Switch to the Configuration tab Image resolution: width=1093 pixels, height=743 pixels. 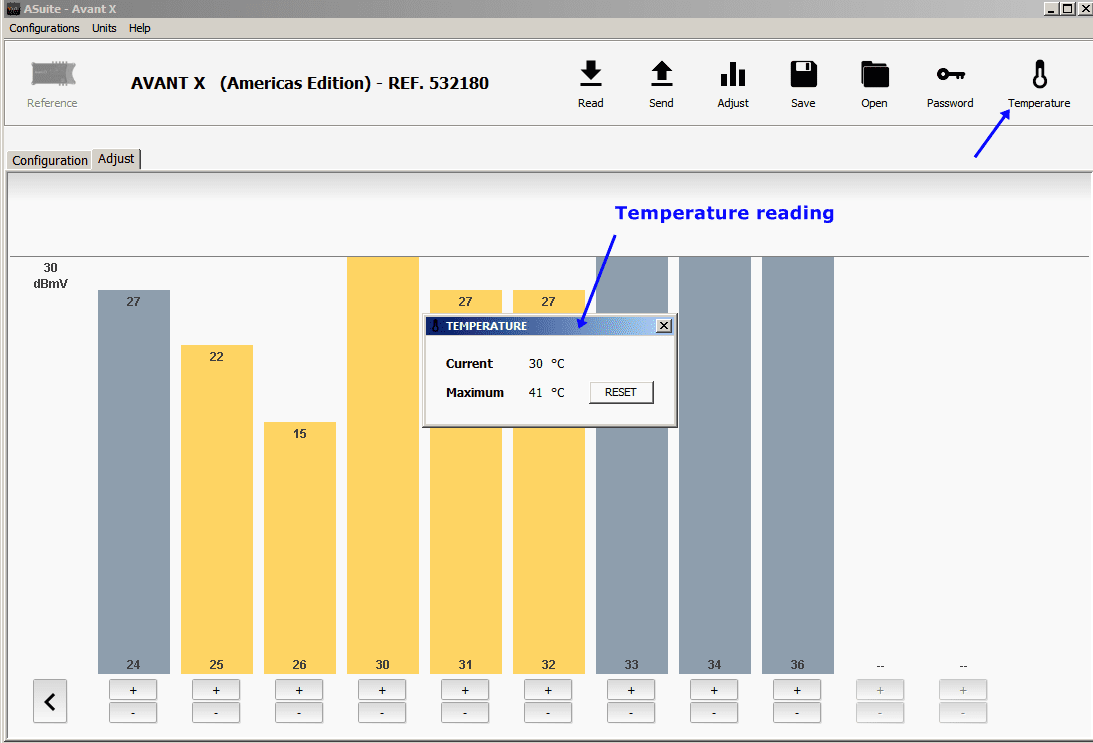point(49,160)
